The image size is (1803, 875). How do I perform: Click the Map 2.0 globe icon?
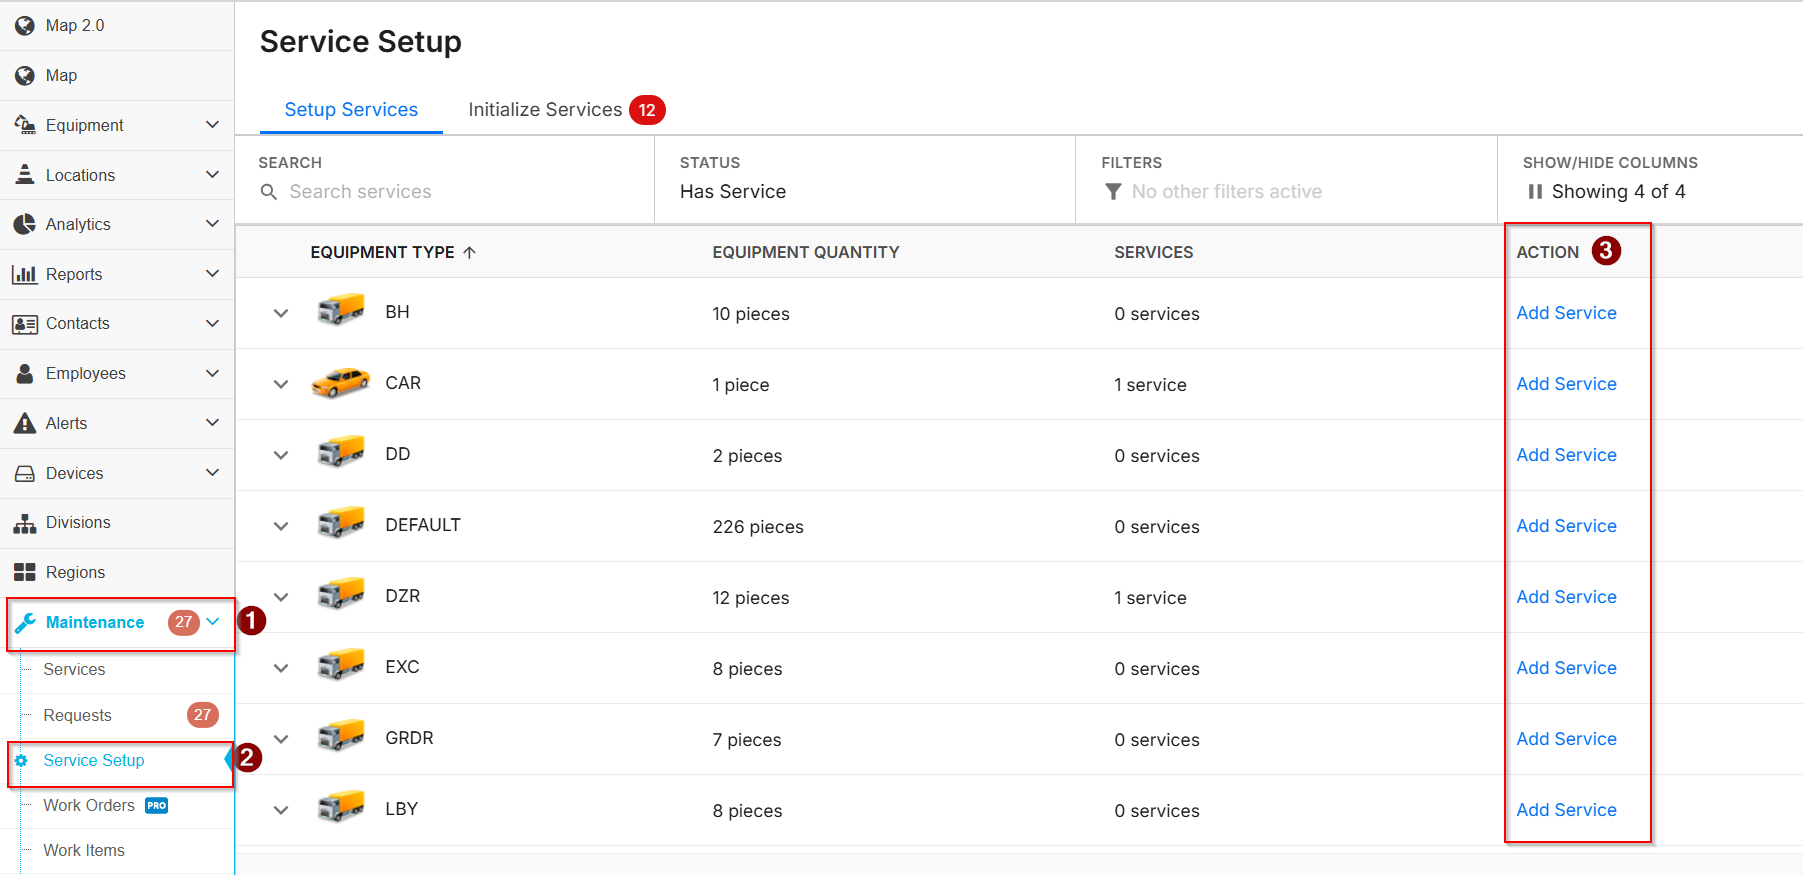(25, 25)
